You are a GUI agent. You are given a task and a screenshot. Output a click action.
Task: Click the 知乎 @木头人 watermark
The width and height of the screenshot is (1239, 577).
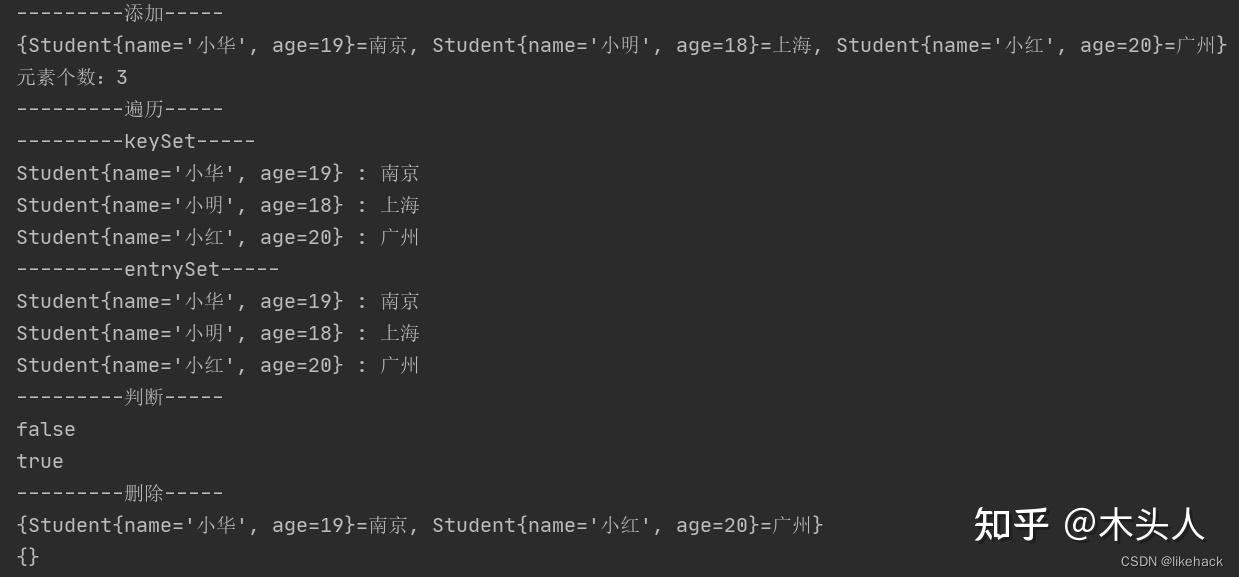(x=1089, y=524)
